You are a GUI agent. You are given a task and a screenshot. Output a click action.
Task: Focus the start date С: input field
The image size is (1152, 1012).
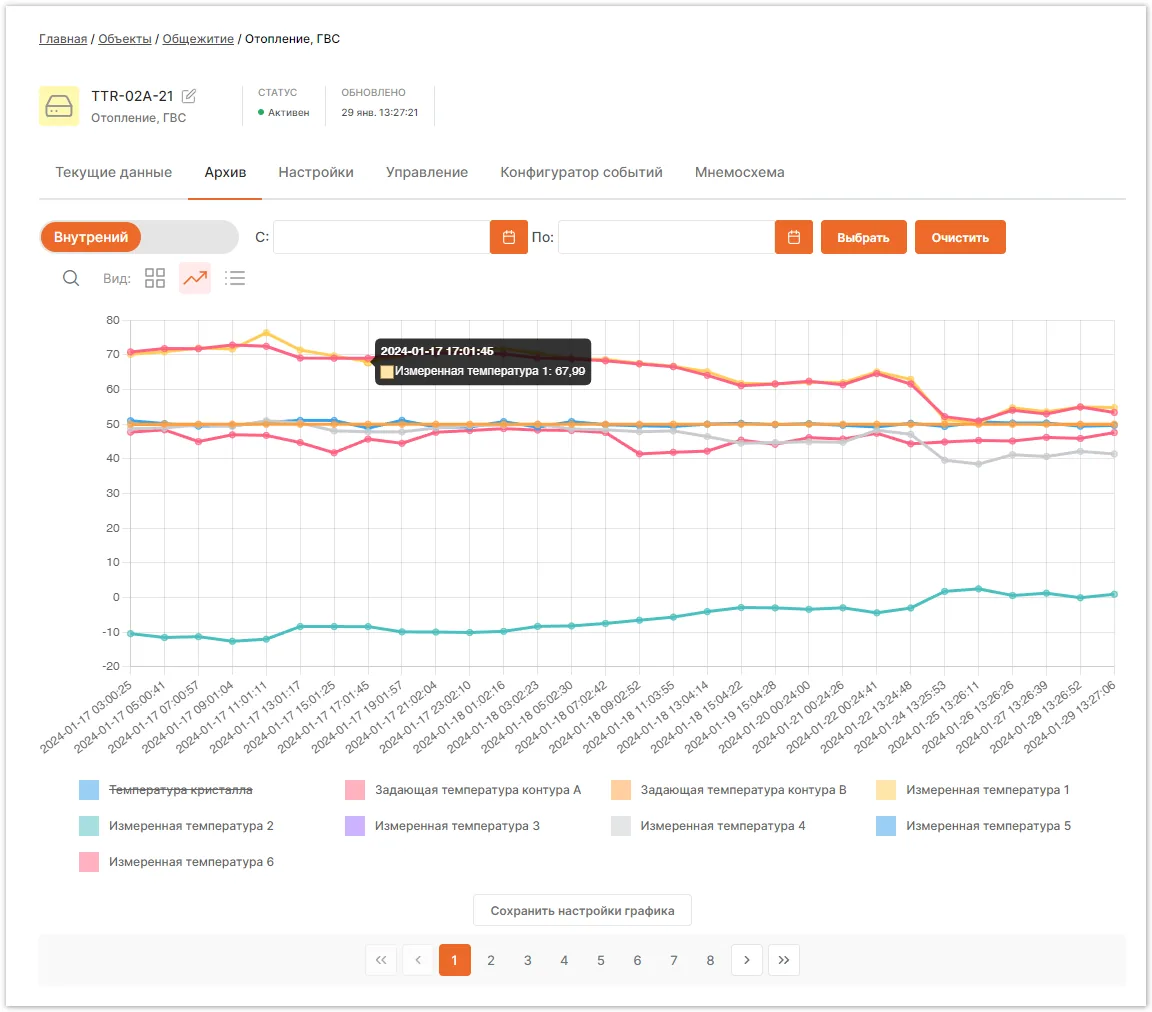point(381,237)
